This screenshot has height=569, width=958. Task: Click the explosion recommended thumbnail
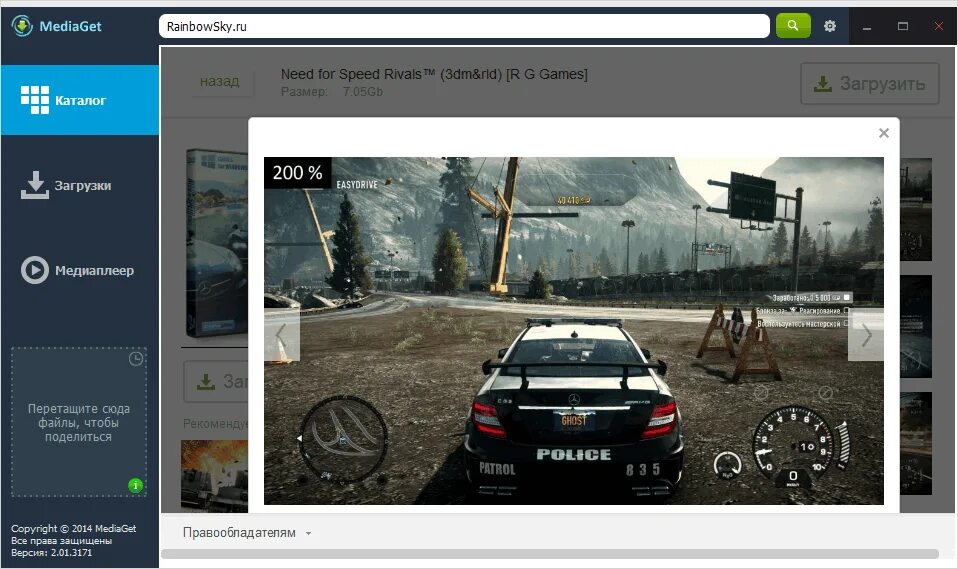[214, 476]
